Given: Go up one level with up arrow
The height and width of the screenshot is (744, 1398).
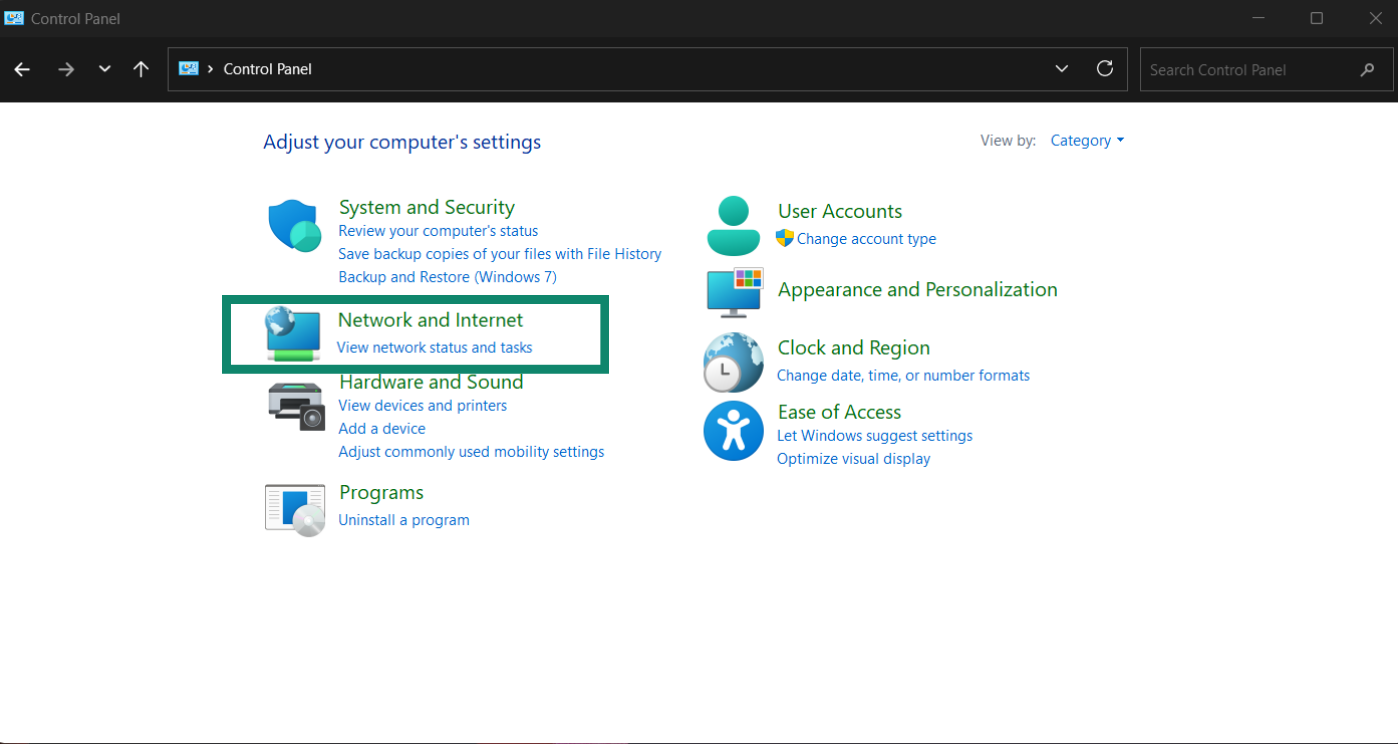Looking at the screenshot, I should pos(141,69).
